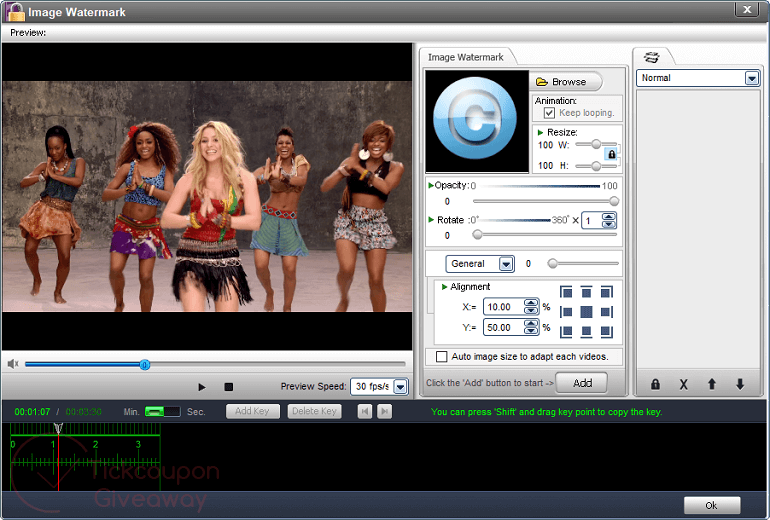
Task: Adjust the width resize slider
Action: [596, 144]
